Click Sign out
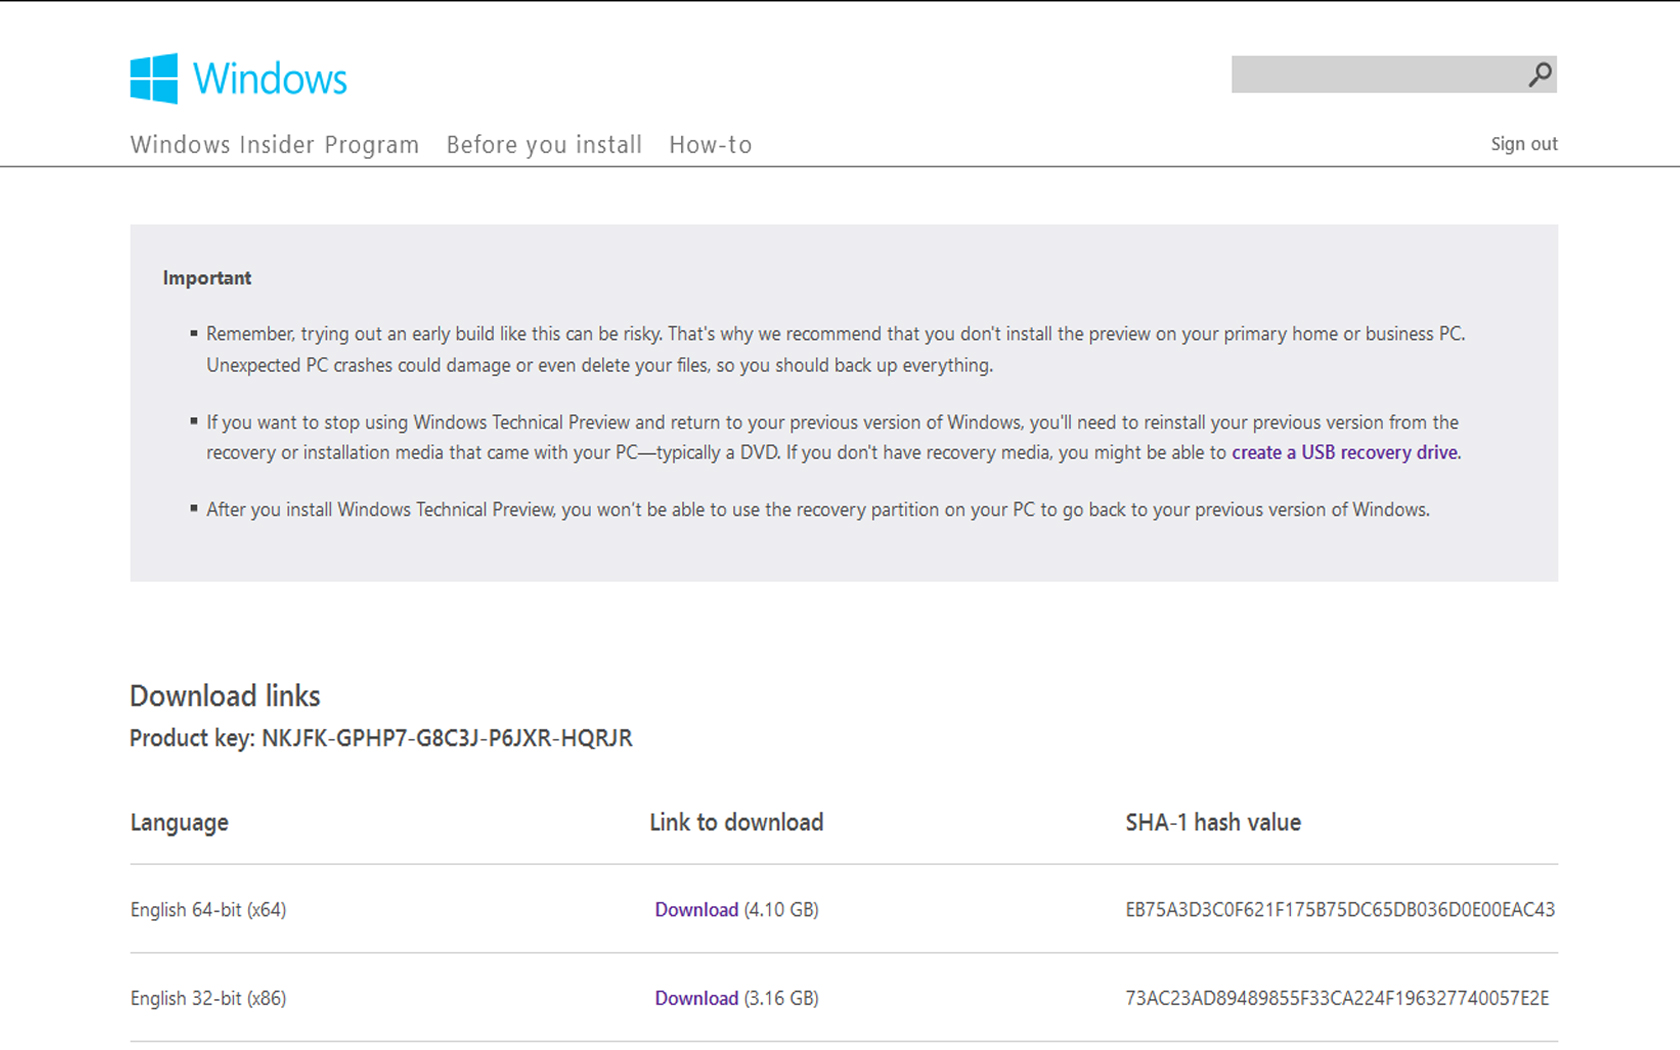 click(x=1523, y=144)
